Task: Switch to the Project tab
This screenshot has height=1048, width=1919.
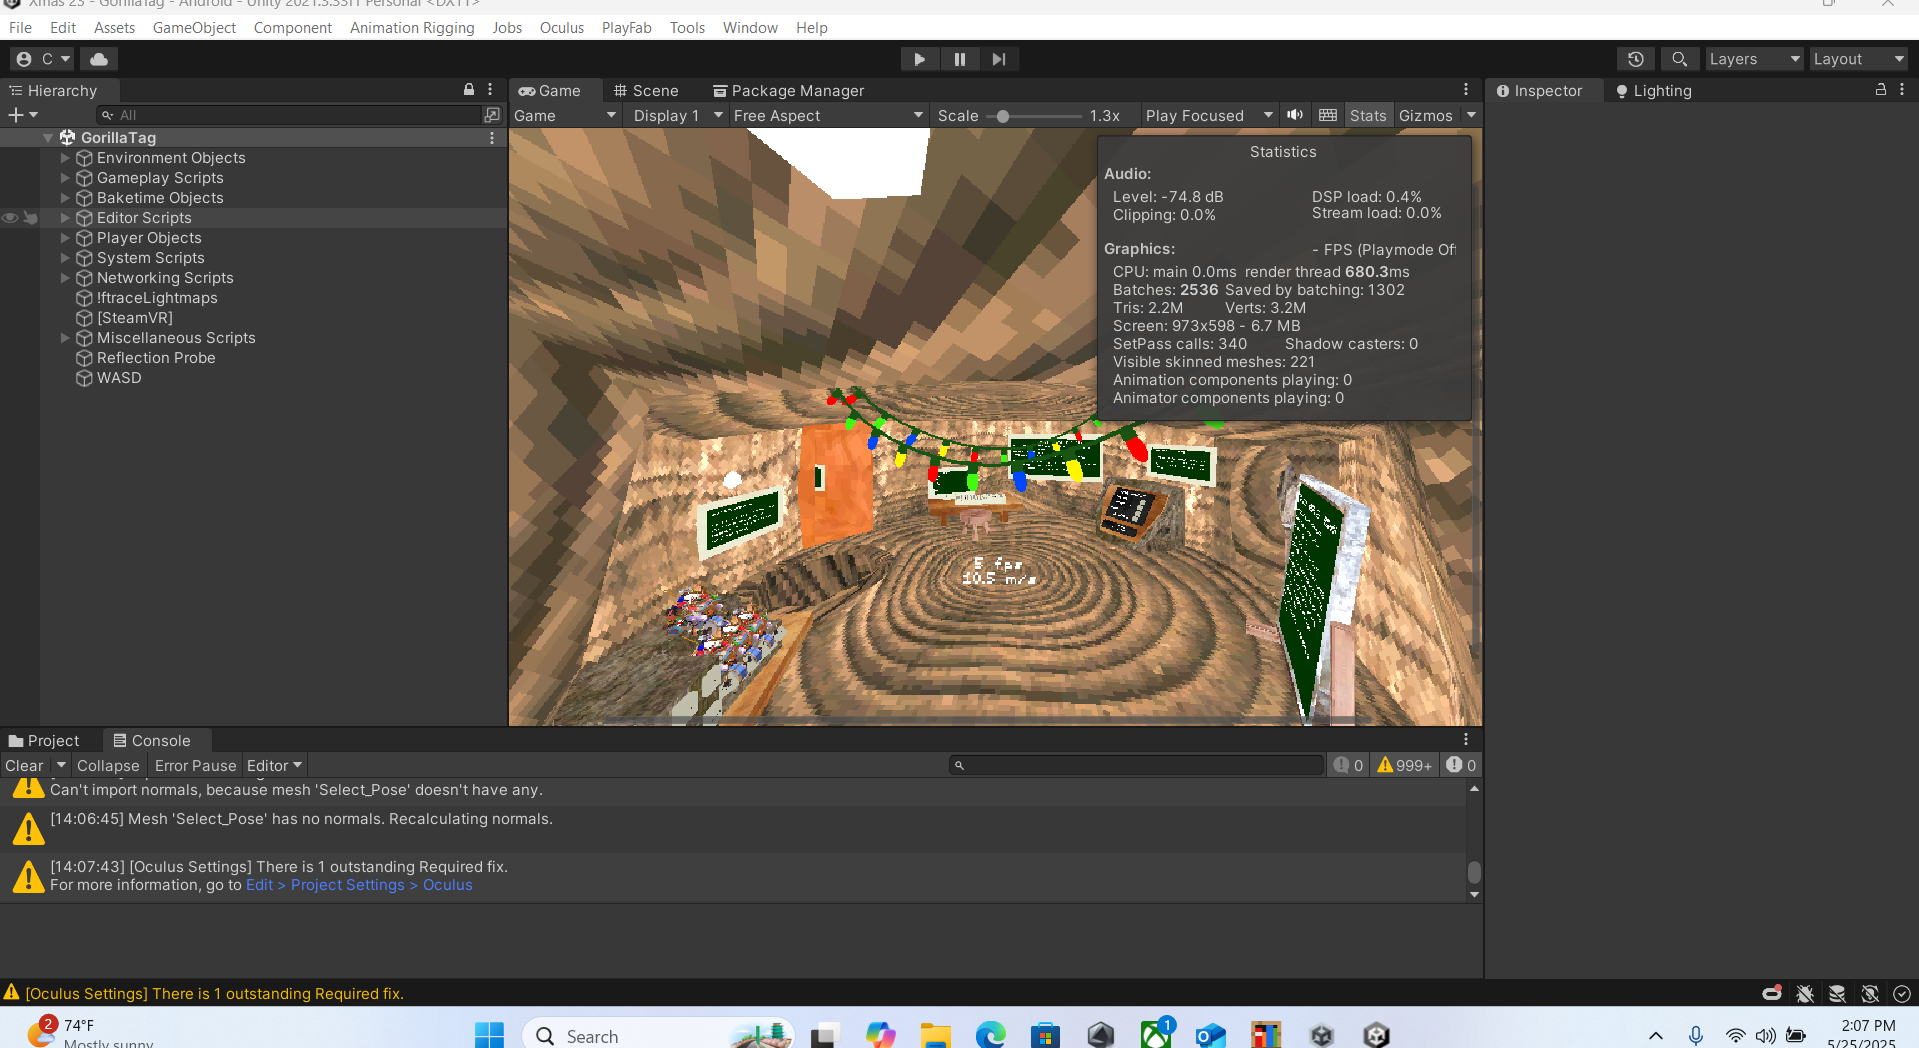Action: coord(44,741)
